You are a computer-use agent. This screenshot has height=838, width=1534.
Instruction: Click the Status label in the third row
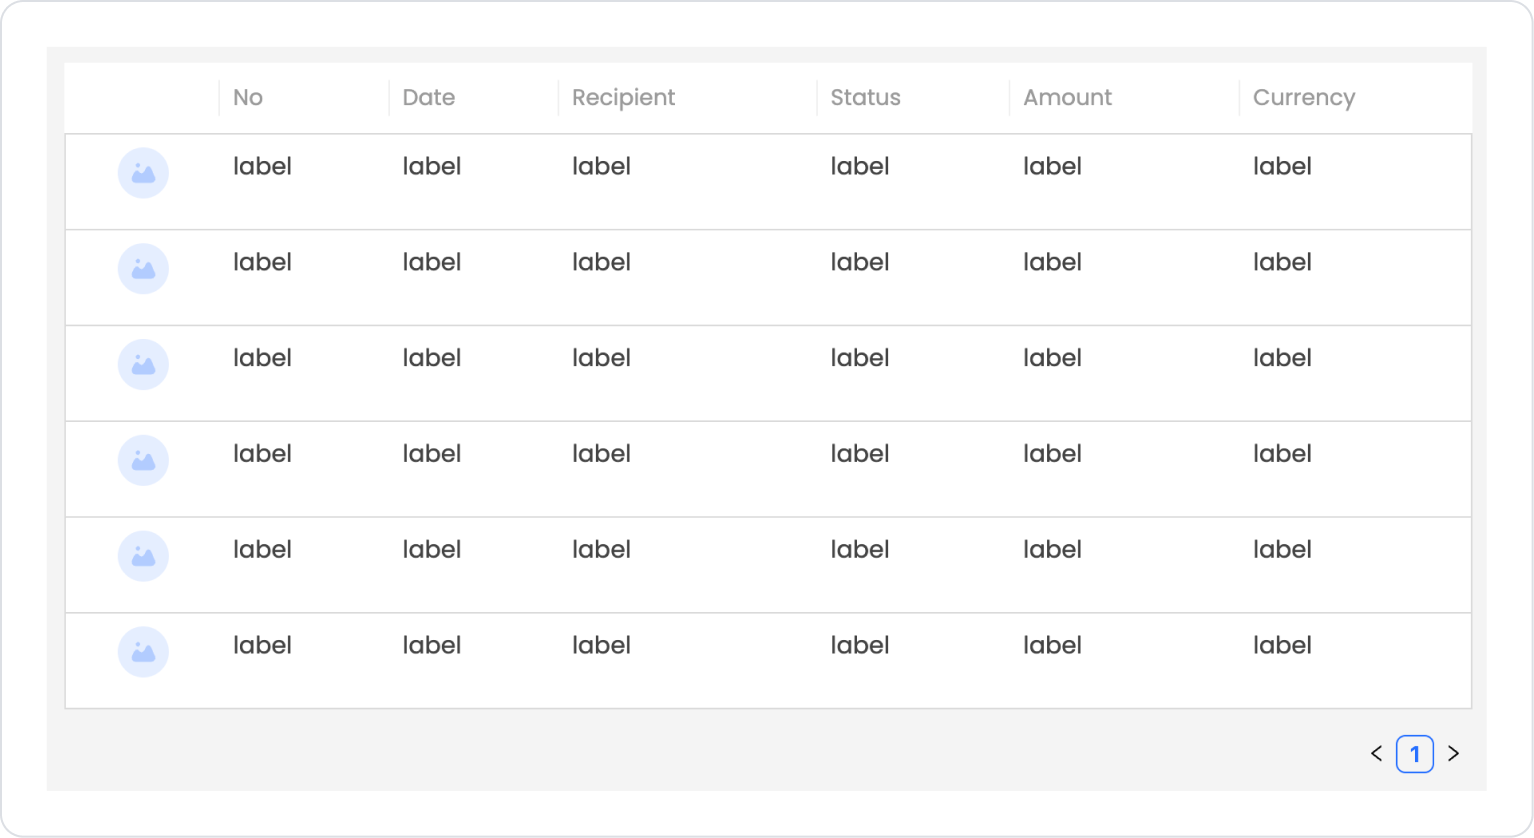860,358
